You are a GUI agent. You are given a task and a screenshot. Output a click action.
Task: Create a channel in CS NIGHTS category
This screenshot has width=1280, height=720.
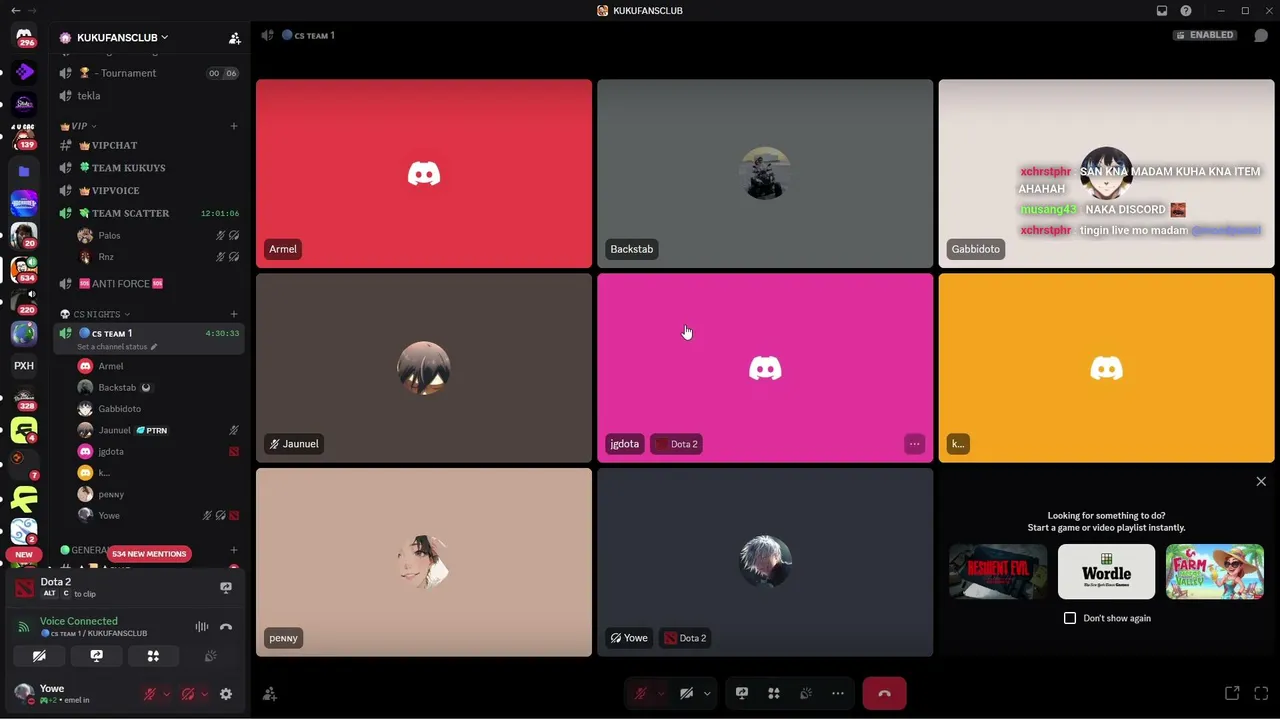click(x=234, y=314)
